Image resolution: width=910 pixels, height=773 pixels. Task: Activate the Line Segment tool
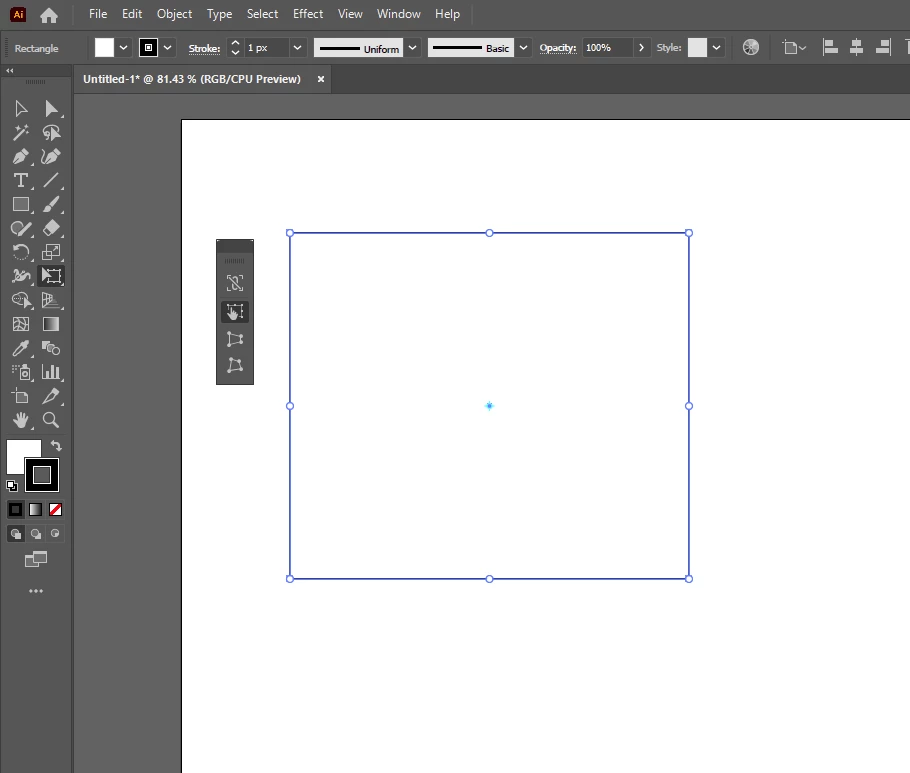[51, 180]
